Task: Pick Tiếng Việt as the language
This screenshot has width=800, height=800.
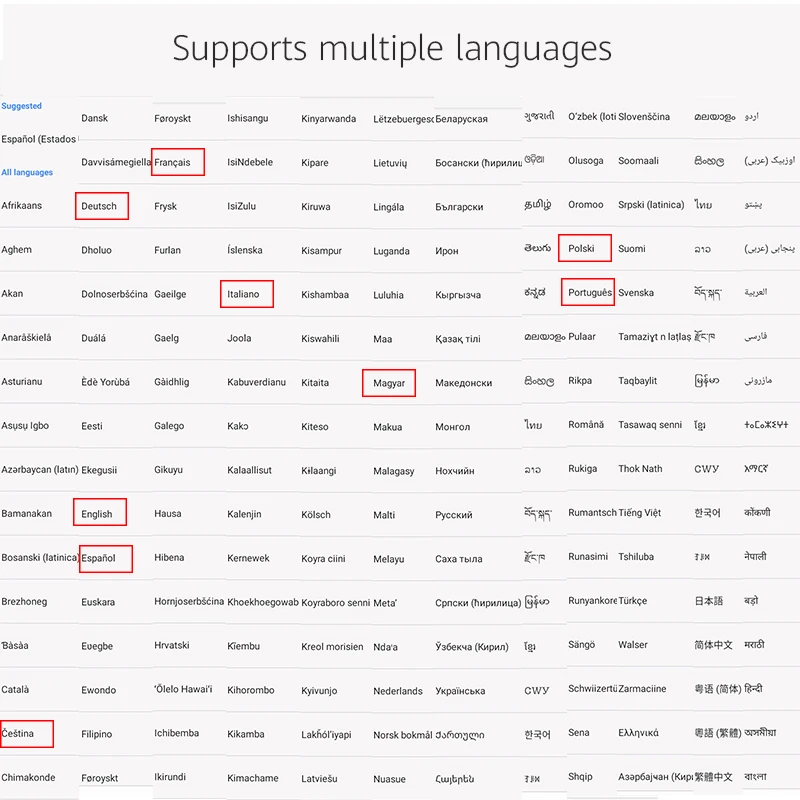Action: [639, 512]
